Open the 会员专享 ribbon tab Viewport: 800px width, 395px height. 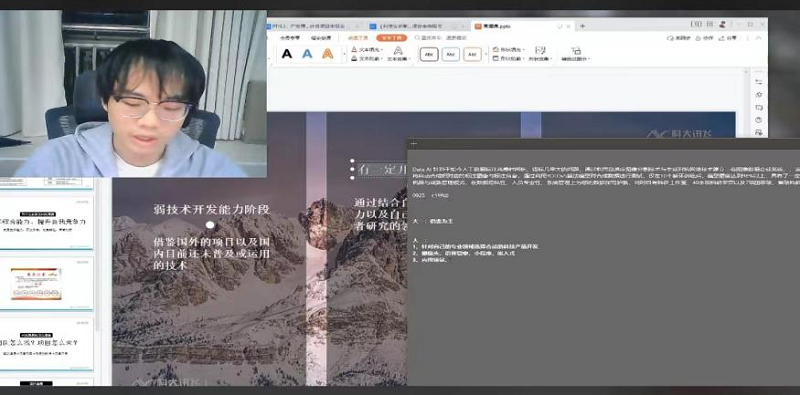point(290,38)
